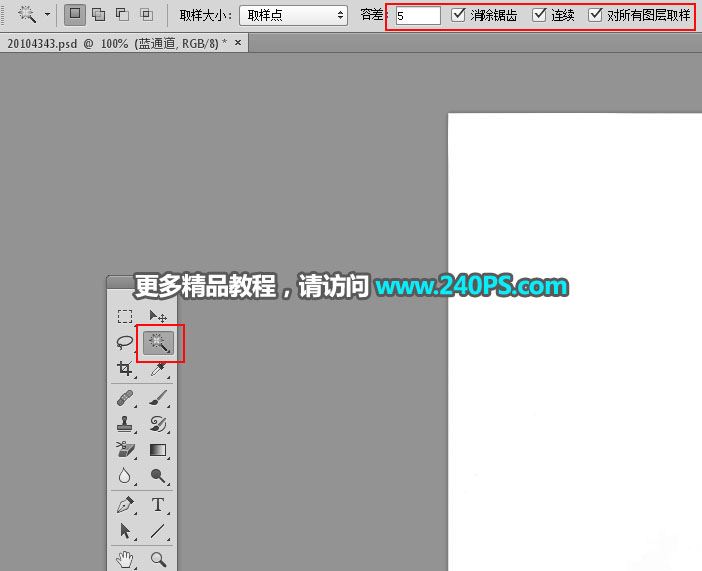The image size is (702, 571).
Task: Select the Line tool
Action: point(158,531)
